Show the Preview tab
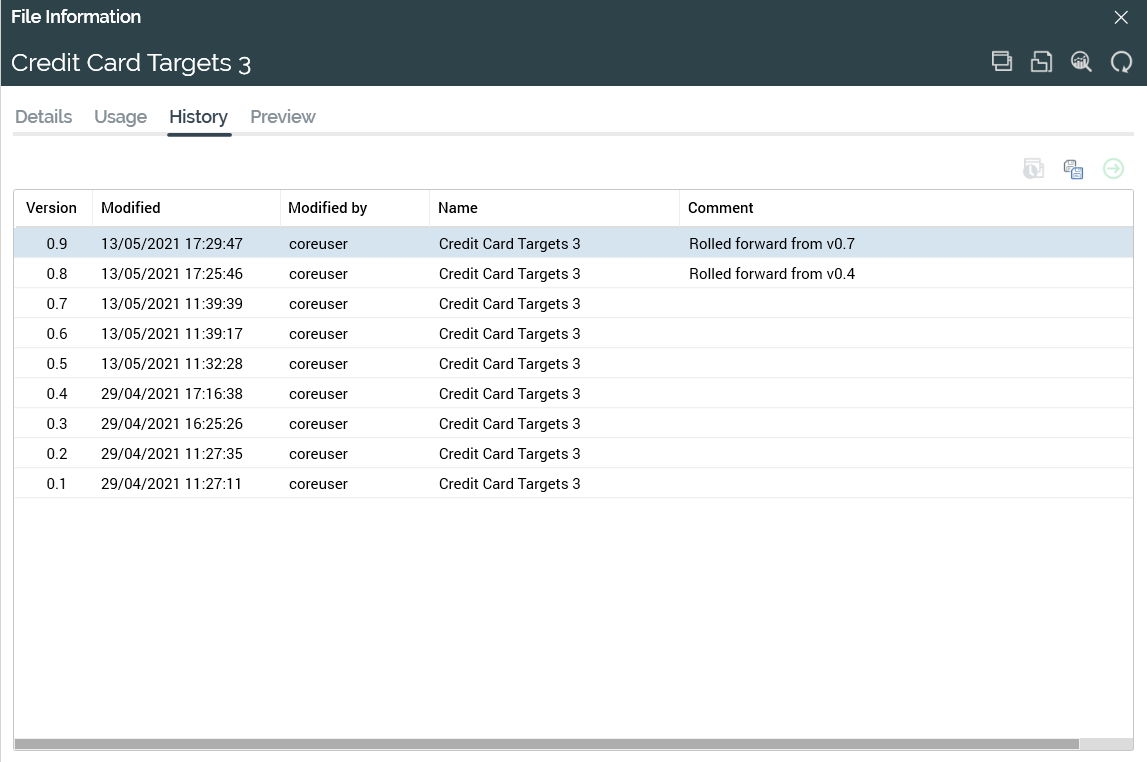The image size is (1147, 762). (x=282, y=117)
